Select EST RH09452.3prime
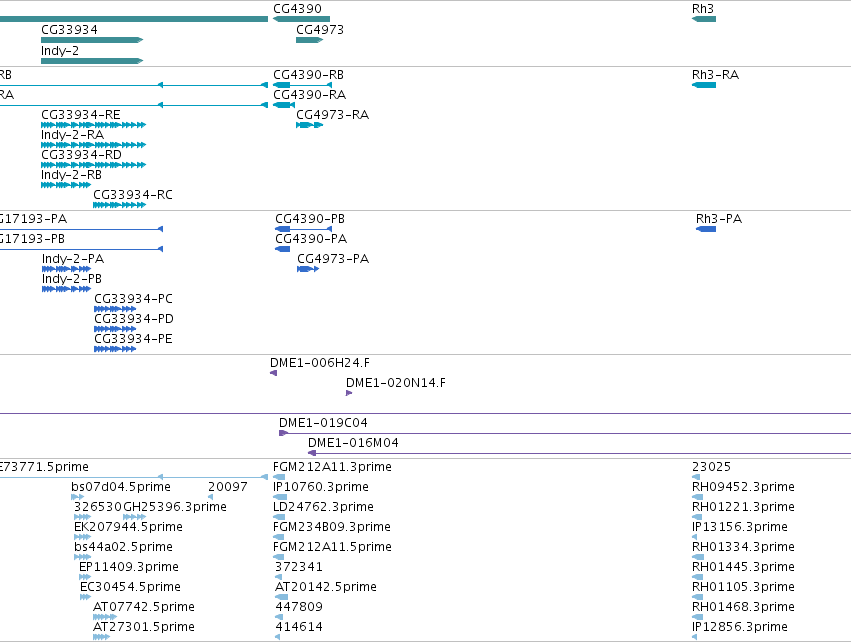 click(743, 487)
